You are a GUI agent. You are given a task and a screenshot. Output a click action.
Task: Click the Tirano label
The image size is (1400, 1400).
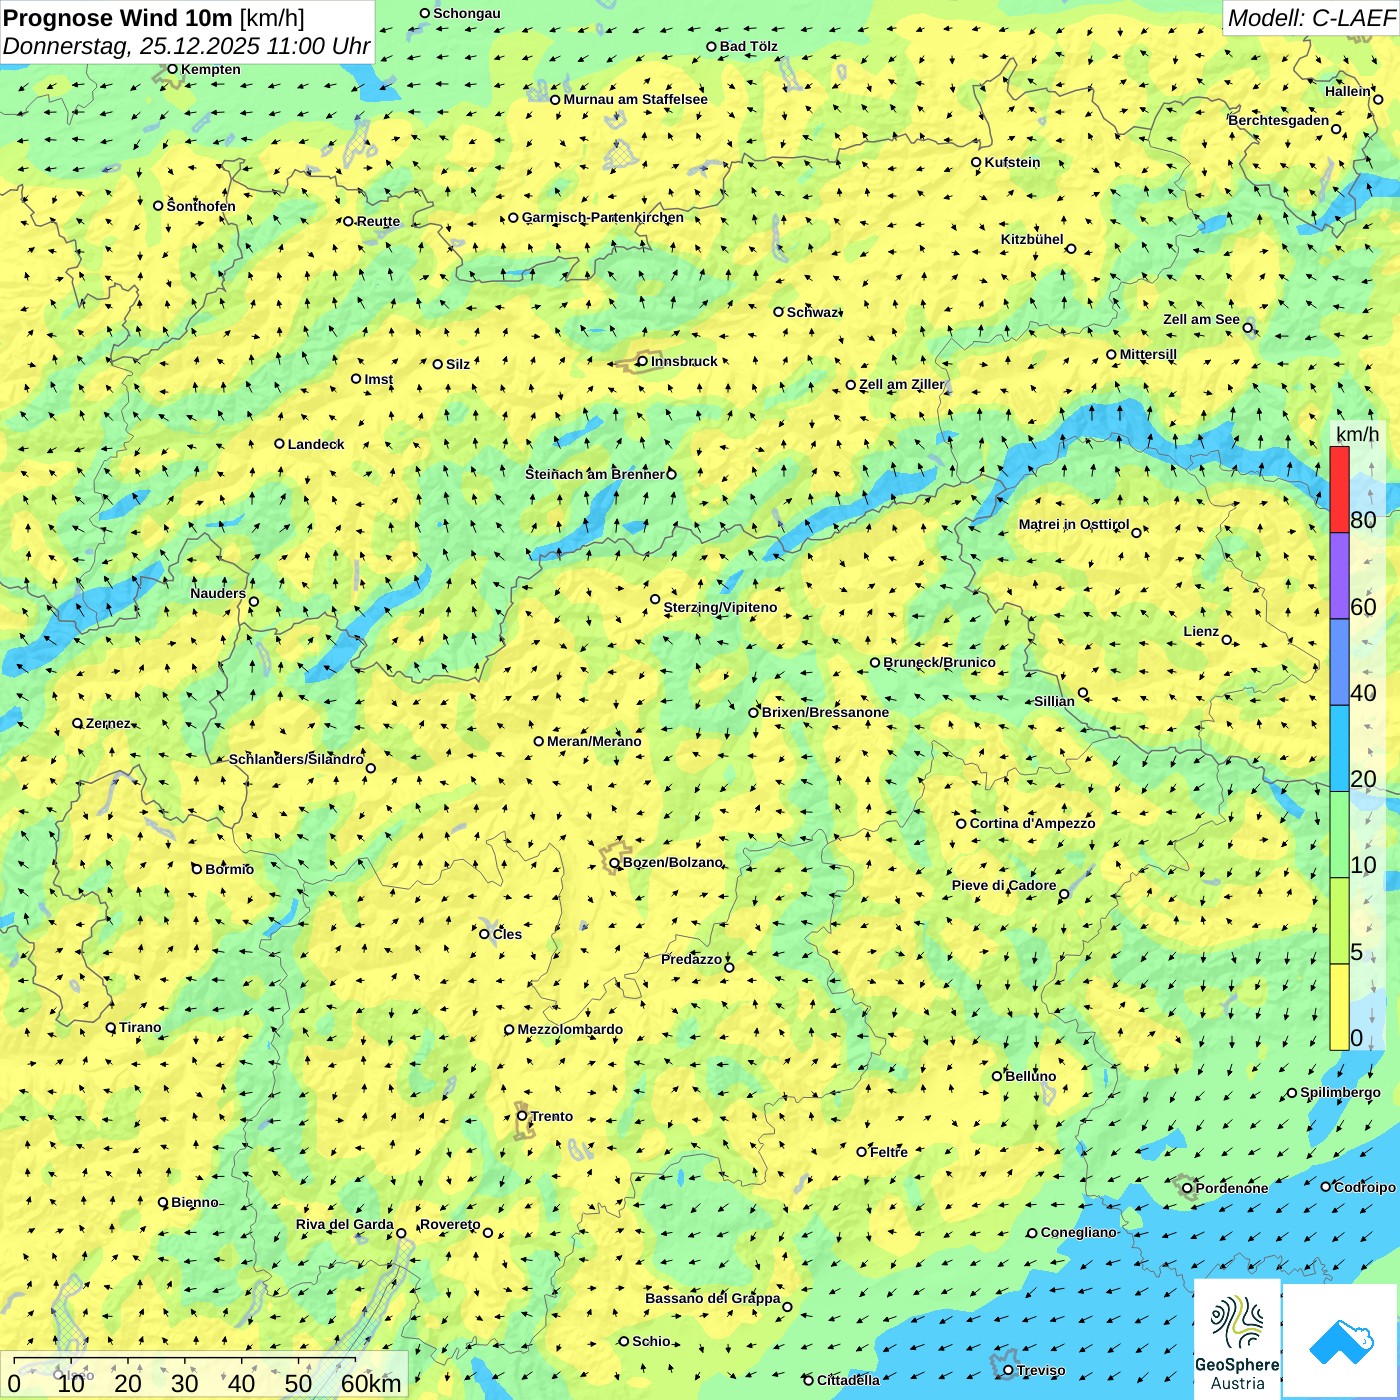click(x=140, y=1027)
